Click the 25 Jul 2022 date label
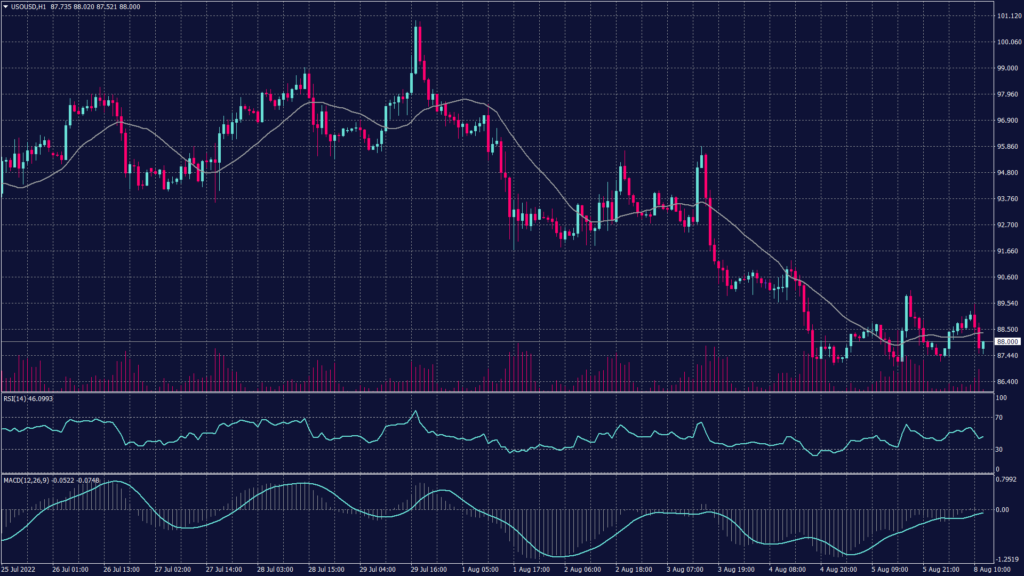Image resolution: width=1024 pixels, height=576 pixels. [x=20, y=568]
